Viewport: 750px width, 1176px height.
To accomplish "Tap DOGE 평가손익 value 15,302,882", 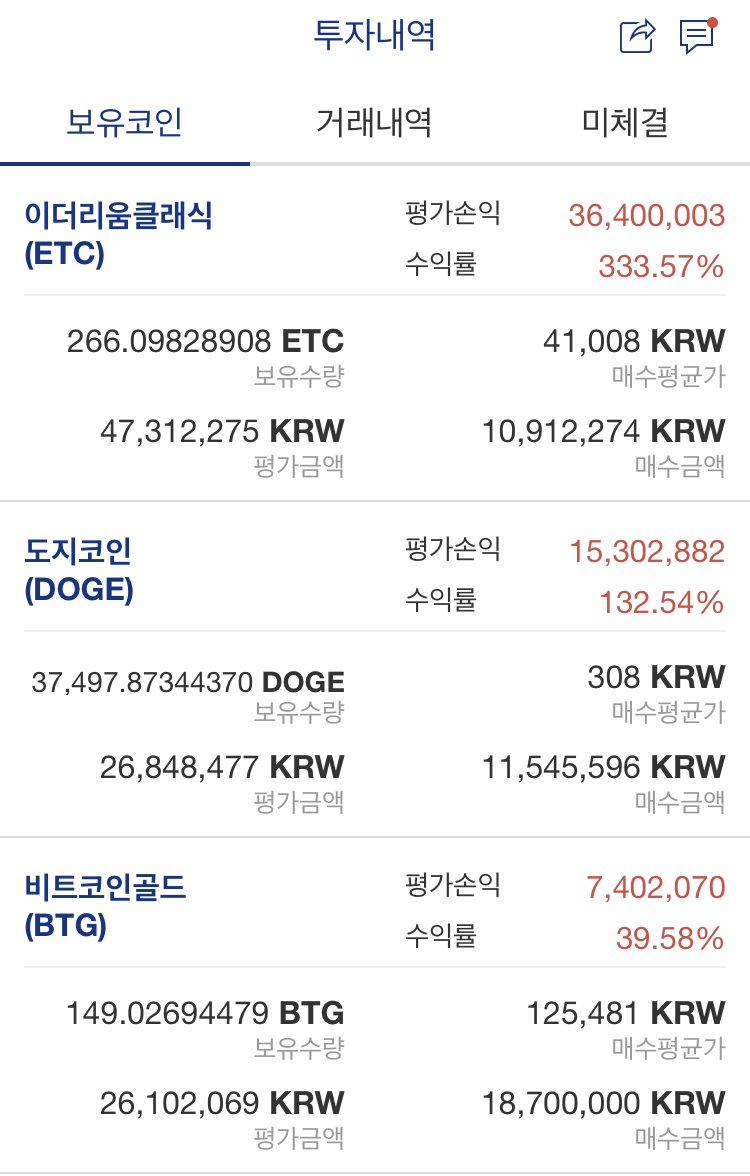I will pos(646,551).
